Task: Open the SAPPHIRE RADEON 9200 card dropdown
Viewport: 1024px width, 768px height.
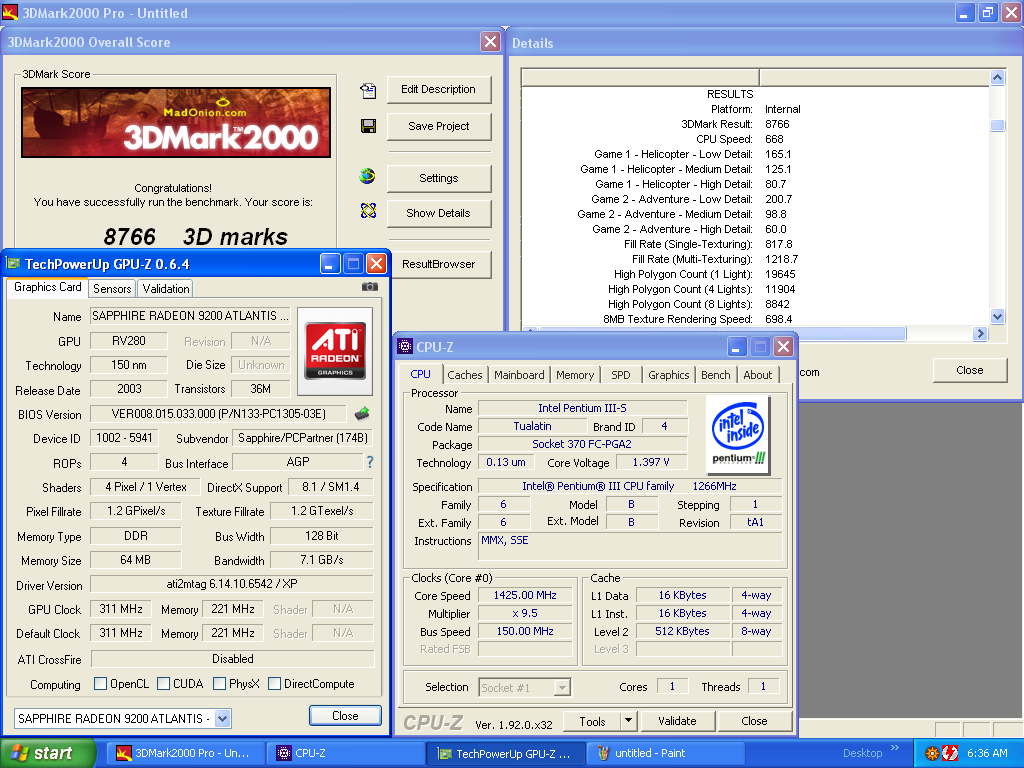Action: (x=223, y=718)
